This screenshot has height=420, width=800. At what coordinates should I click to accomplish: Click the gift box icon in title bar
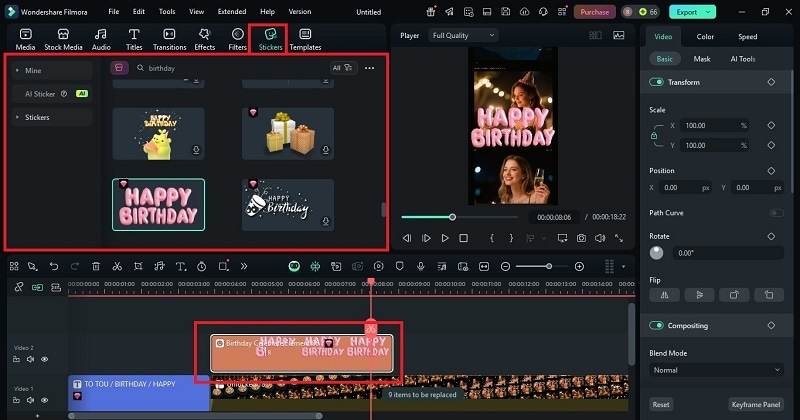coord(431,12)
